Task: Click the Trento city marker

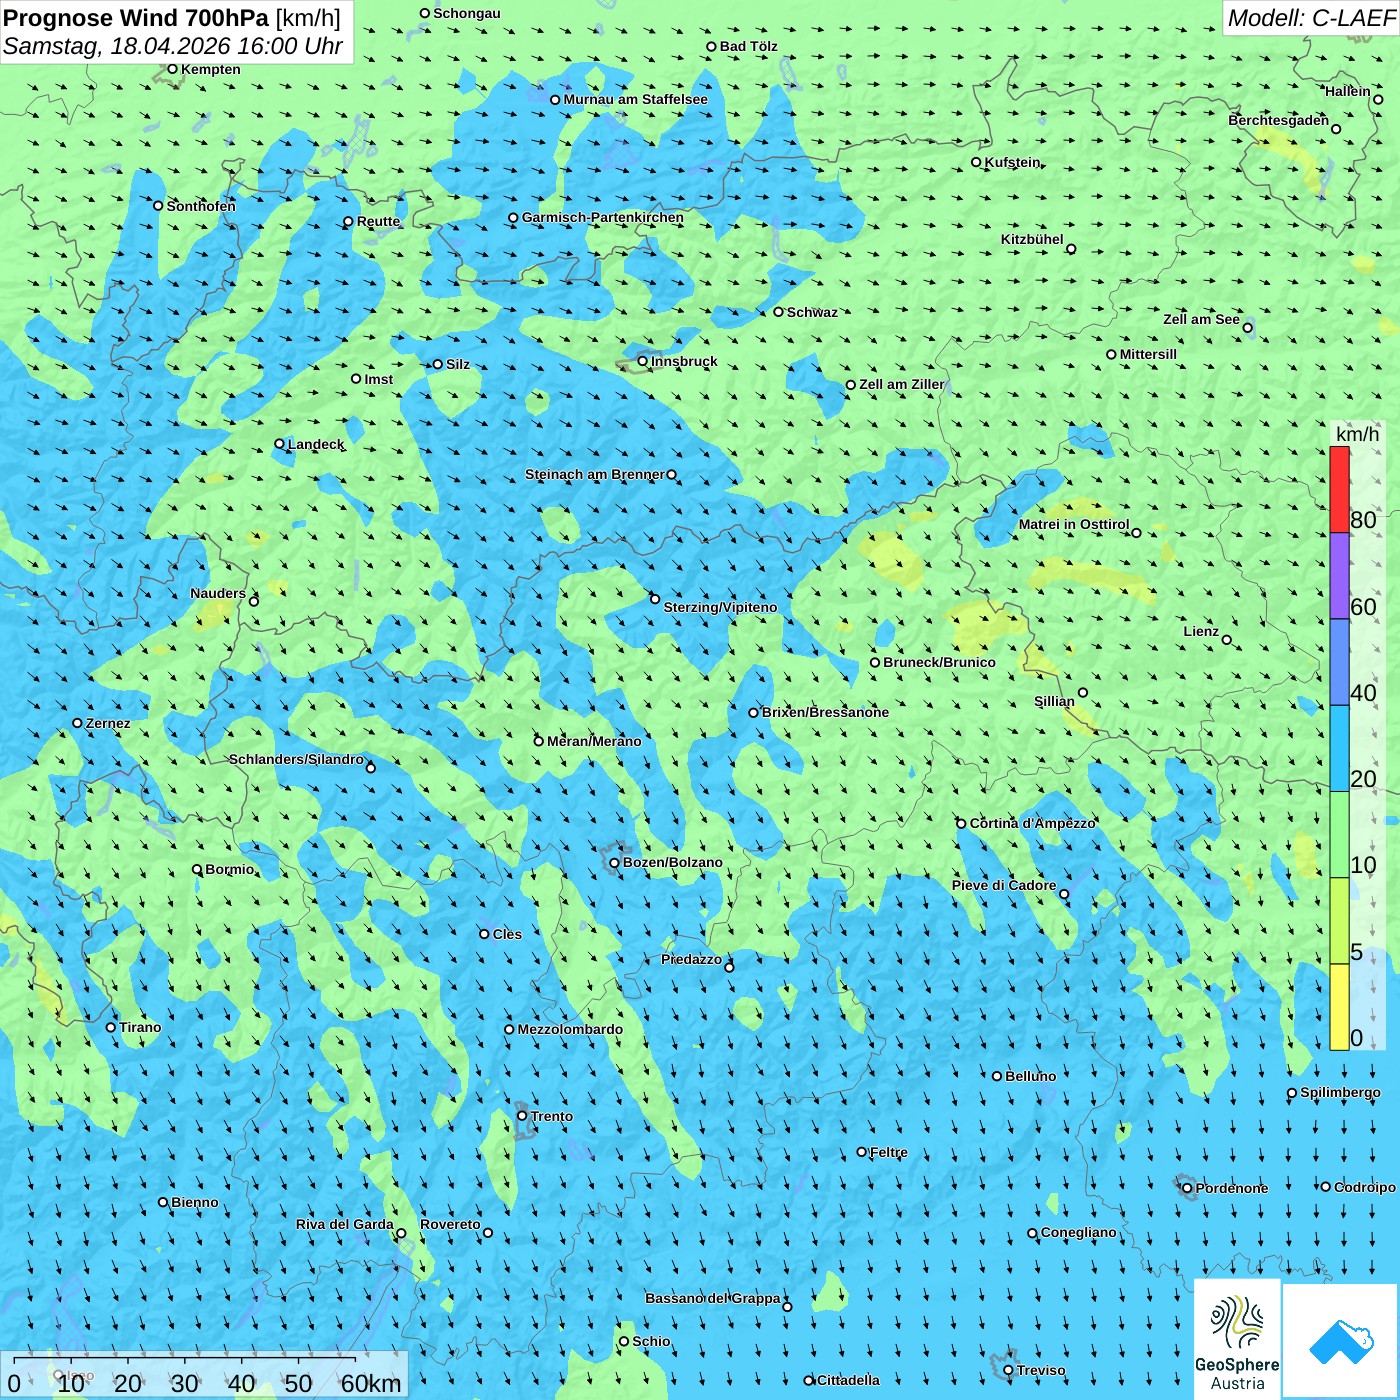Action: pyautogui.click(x=522, y=1116)
